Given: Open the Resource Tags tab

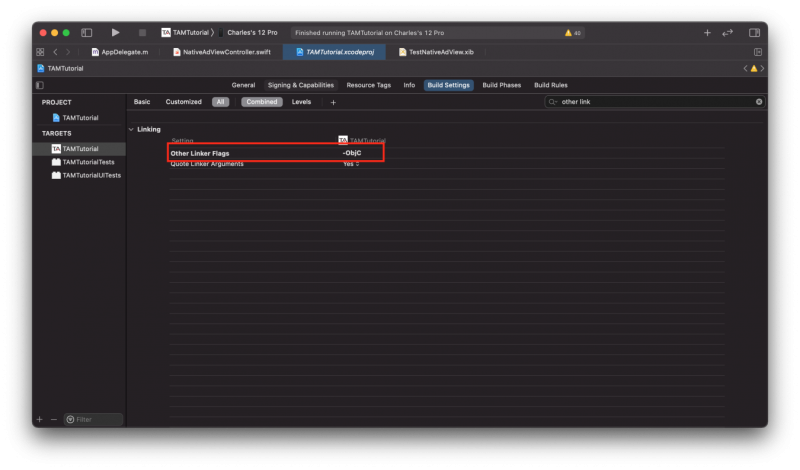Looking at the screenshot, I should point(368,85).
